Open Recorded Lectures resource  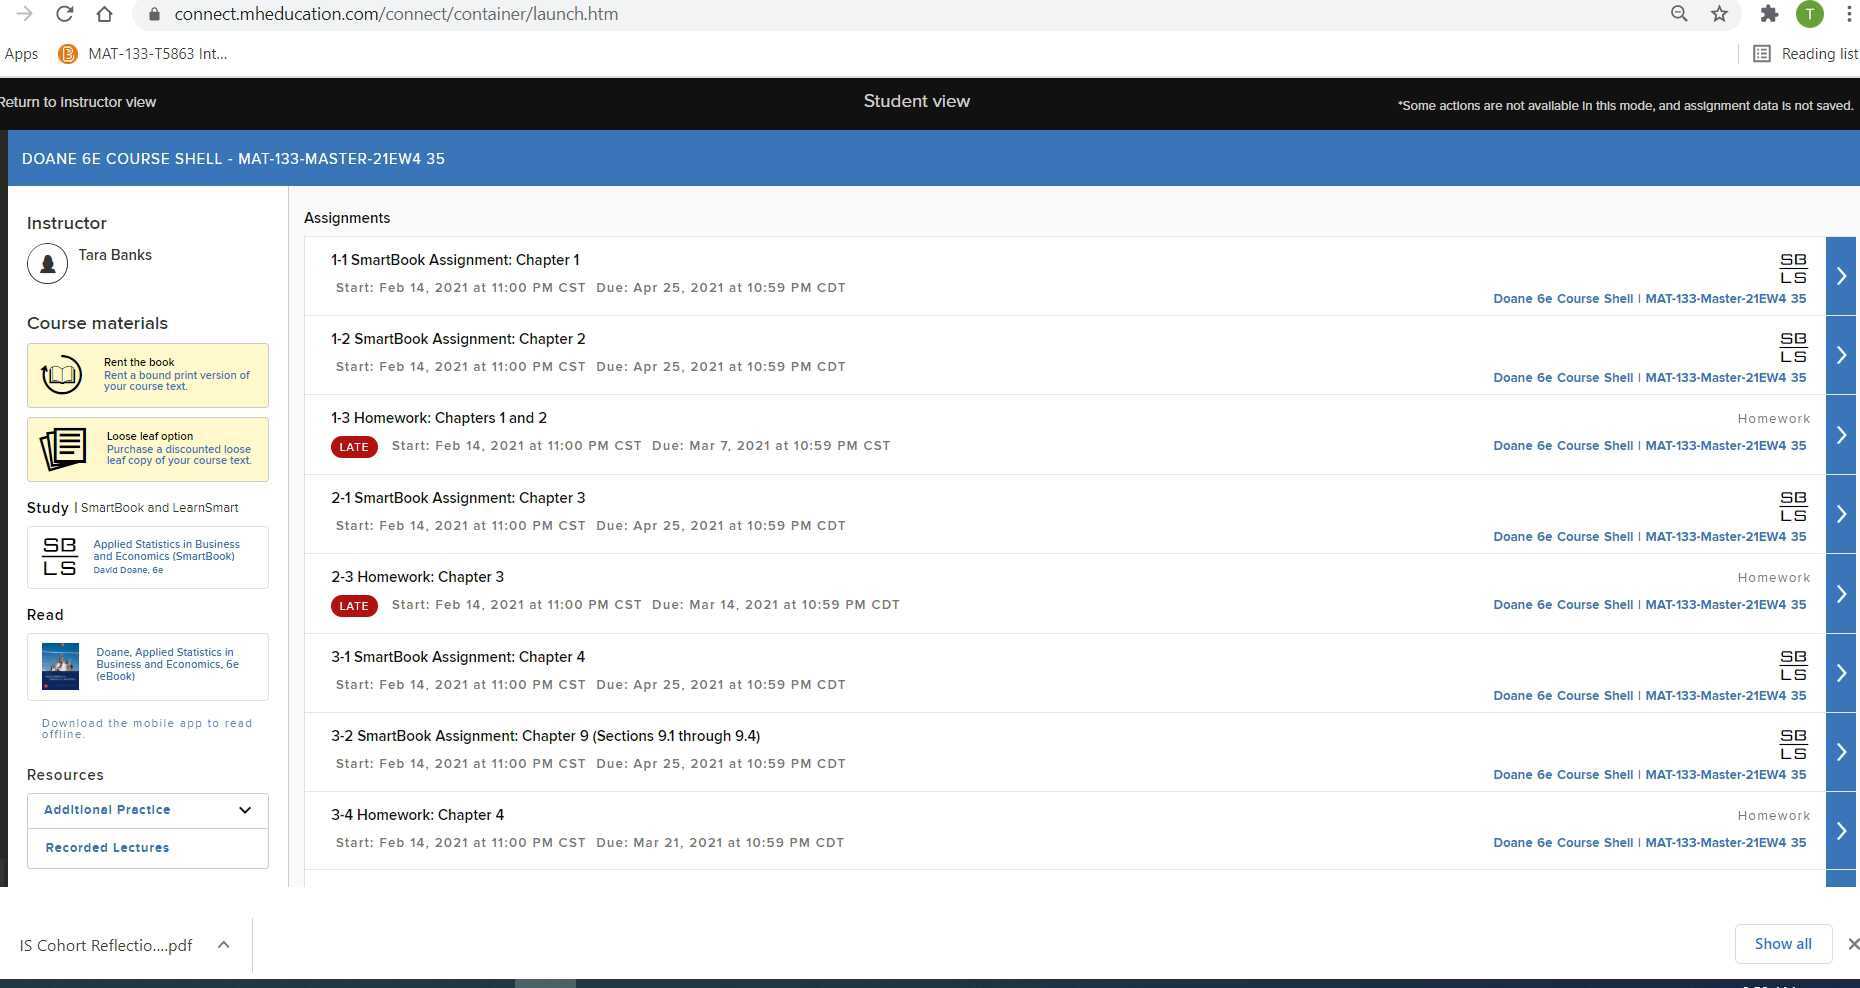[107, 848]
